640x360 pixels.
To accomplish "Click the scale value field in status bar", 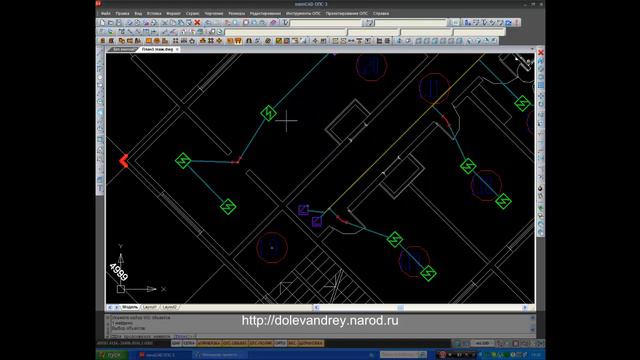I will (482, 343).
